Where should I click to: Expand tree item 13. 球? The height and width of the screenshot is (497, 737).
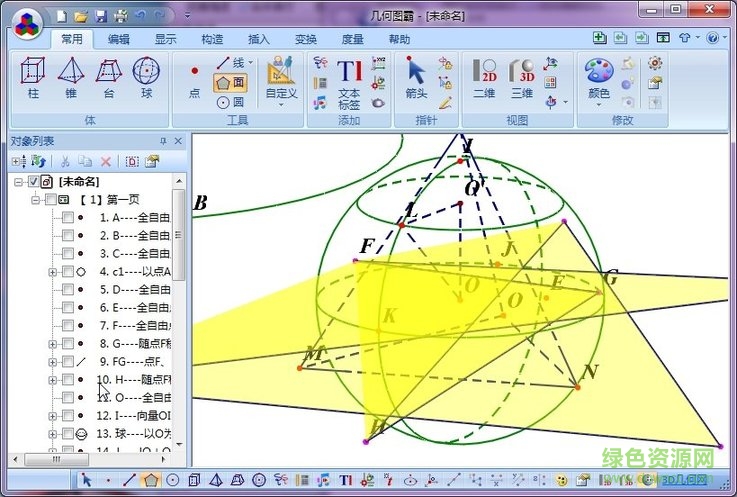click(x=52, y=433)
